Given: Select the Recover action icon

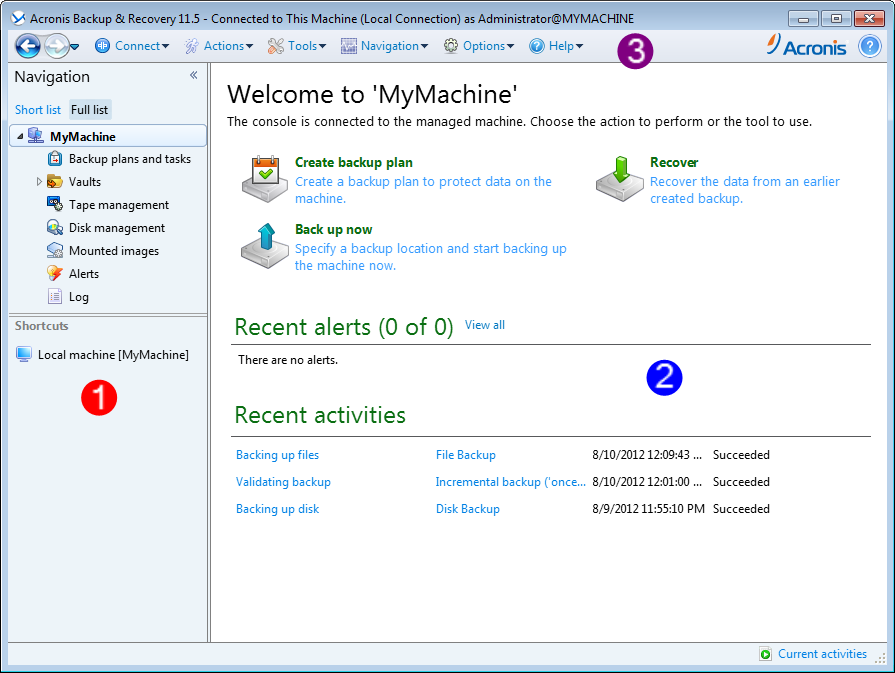Looking at the screenshot, I should coord(619,172).
